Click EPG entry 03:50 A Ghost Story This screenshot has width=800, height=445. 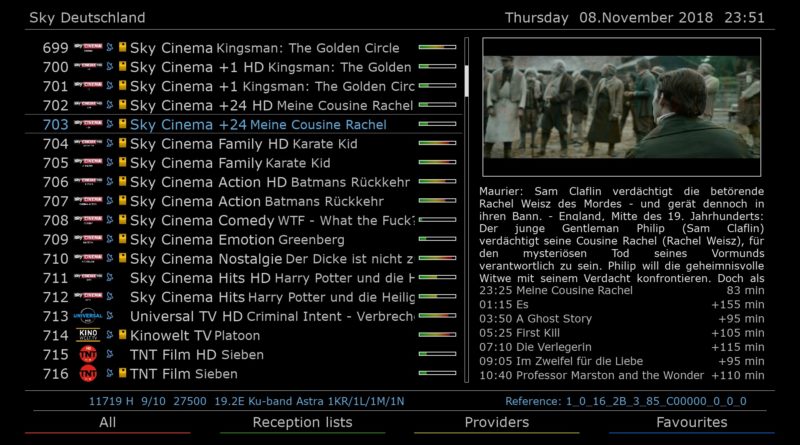coord(621,318)
